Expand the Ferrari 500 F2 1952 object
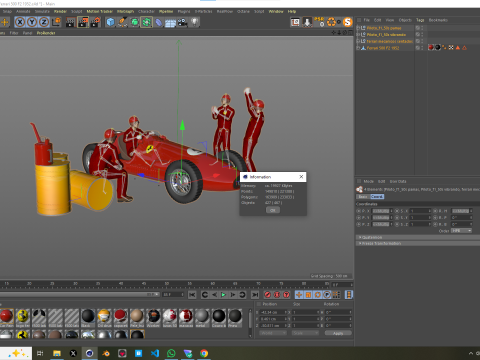Image resolution: width=480 pixels, height=360 pixels. point(358,48)
